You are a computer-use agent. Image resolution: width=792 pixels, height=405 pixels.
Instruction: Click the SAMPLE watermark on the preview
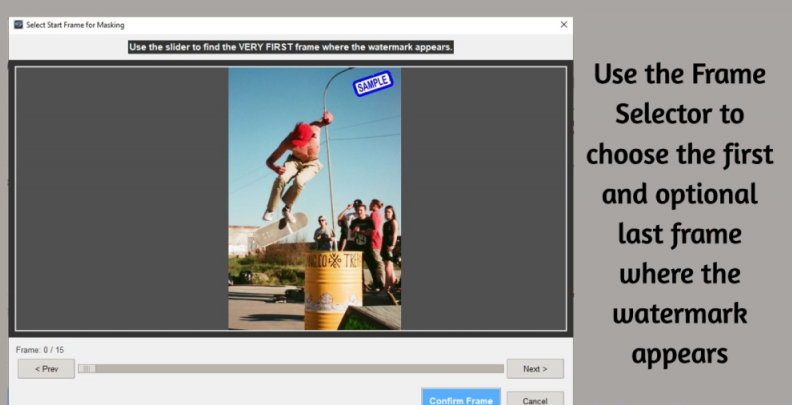(x=372, y=86)
